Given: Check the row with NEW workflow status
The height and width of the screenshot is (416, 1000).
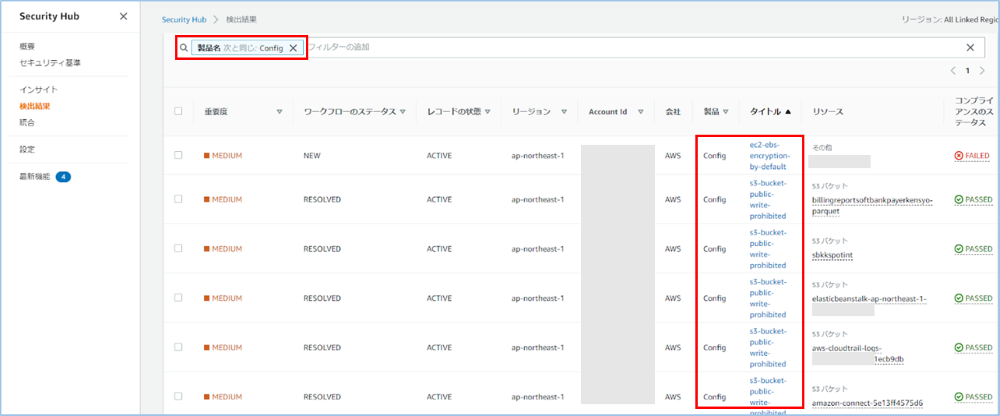Looking at the screenshot, I should point(178,156).
